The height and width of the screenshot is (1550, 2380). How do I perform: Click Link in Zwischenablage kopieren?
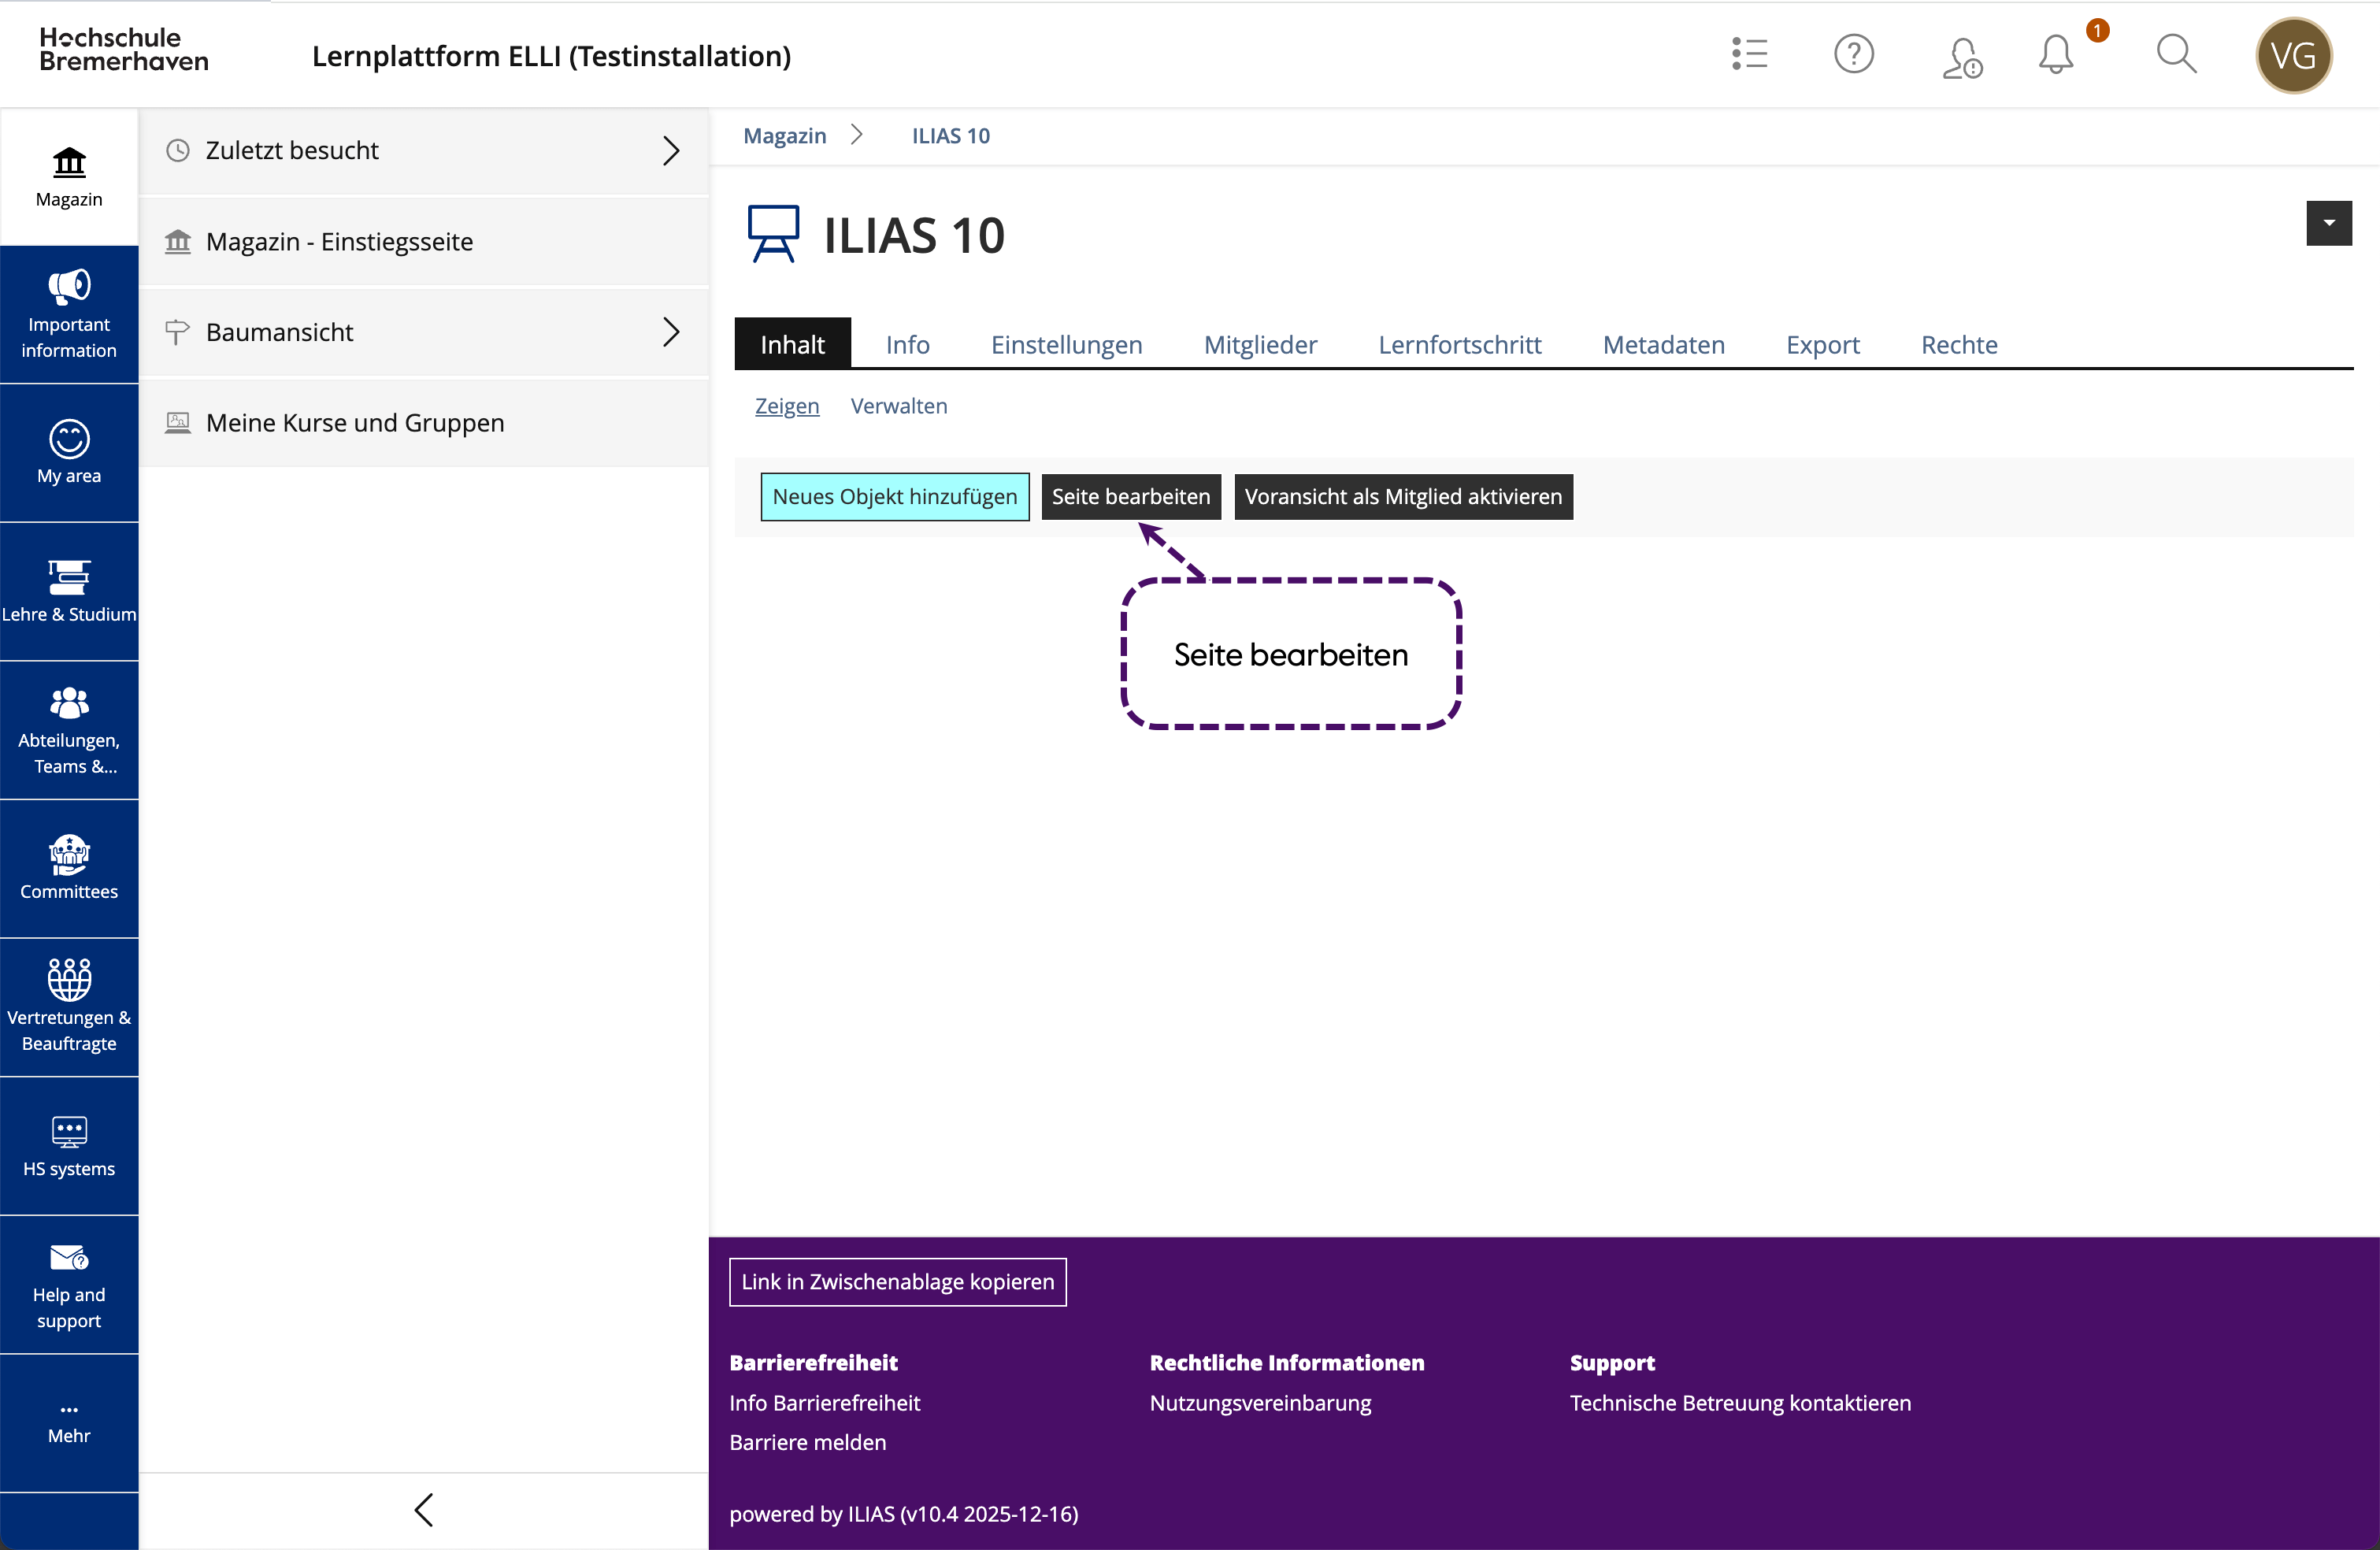(897, 1282)
